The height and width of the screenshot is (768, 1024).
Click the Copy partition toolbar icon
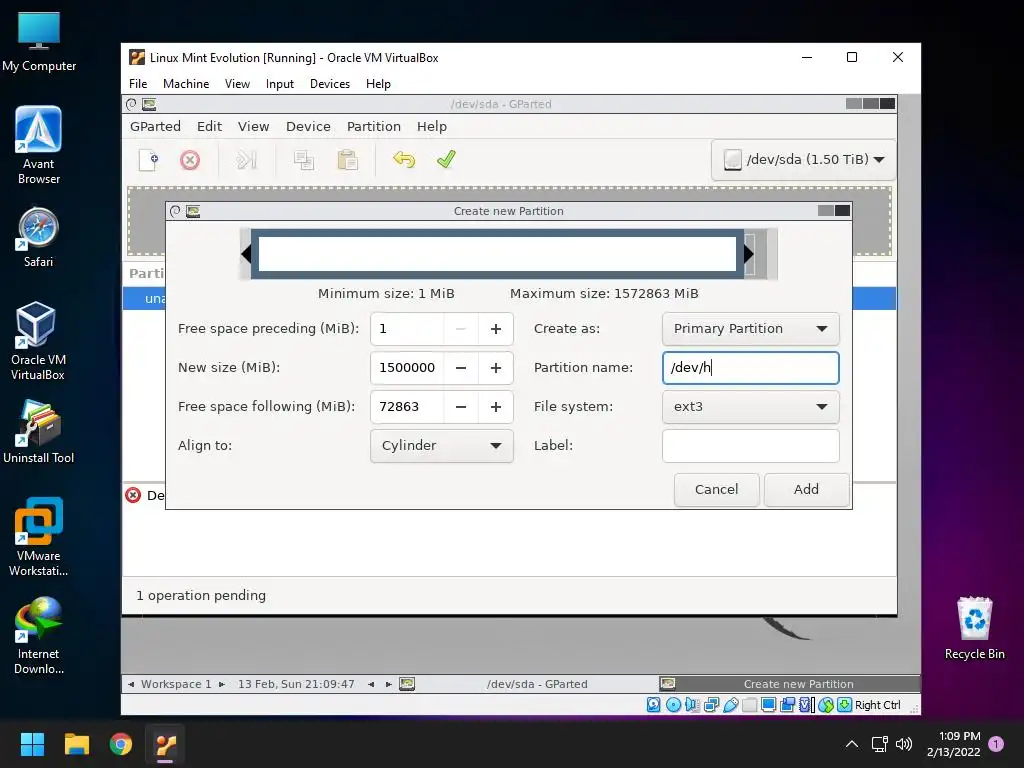304,160
